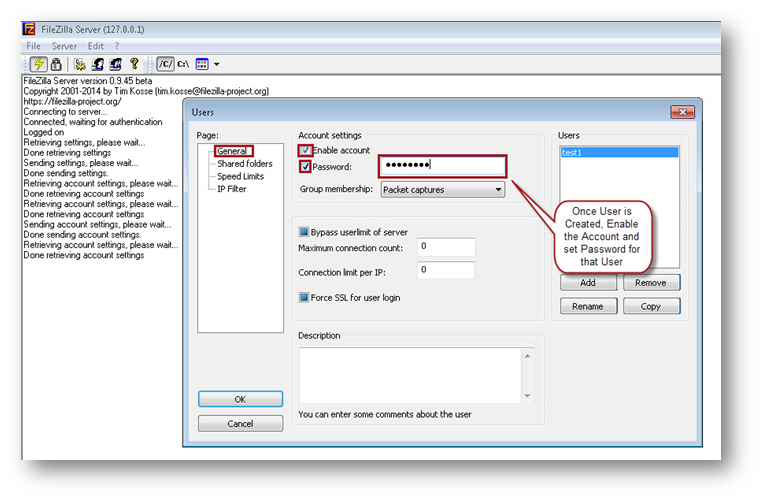Image resolution: width=763 pixels, height=502 pixels.
Task: Click the Description scrollbar up arrow
Action: [x=527, y=356]
